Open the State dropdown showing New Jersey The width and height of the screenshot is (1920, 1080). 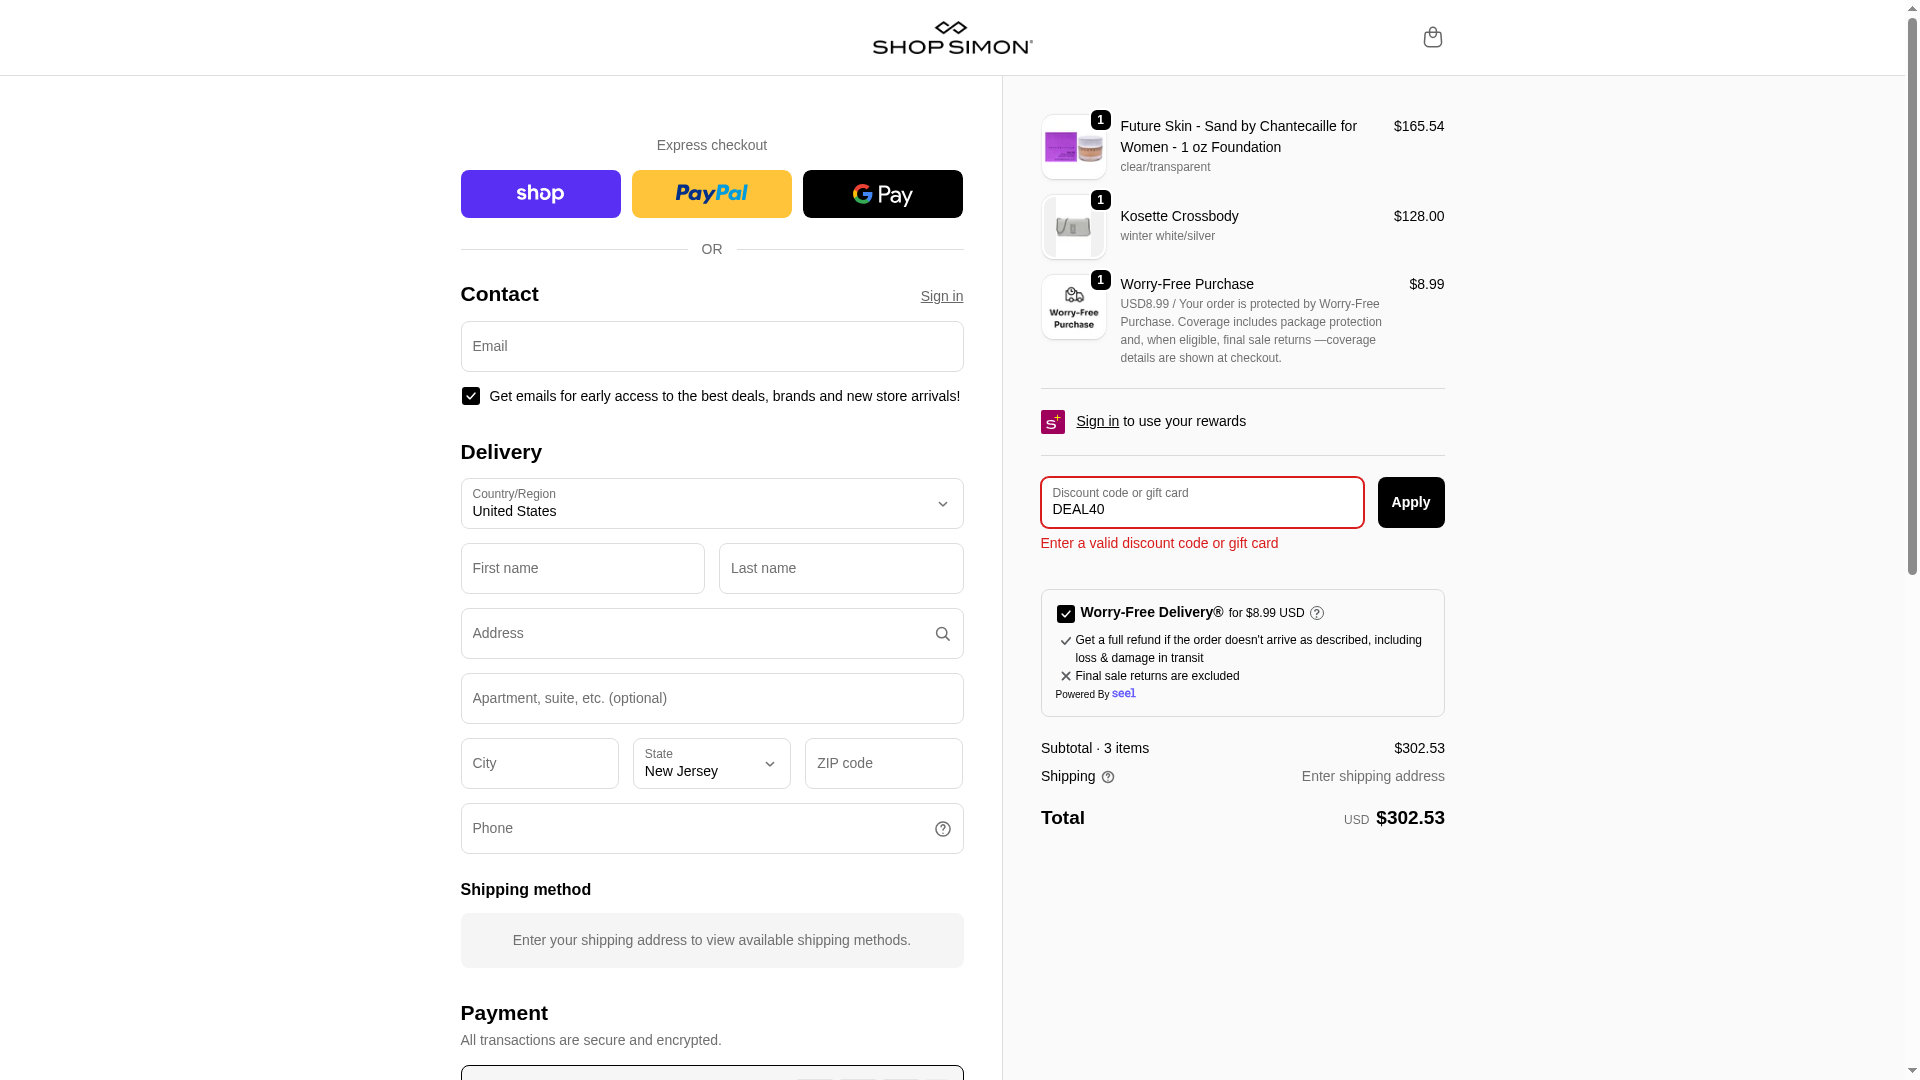[712, 764]
